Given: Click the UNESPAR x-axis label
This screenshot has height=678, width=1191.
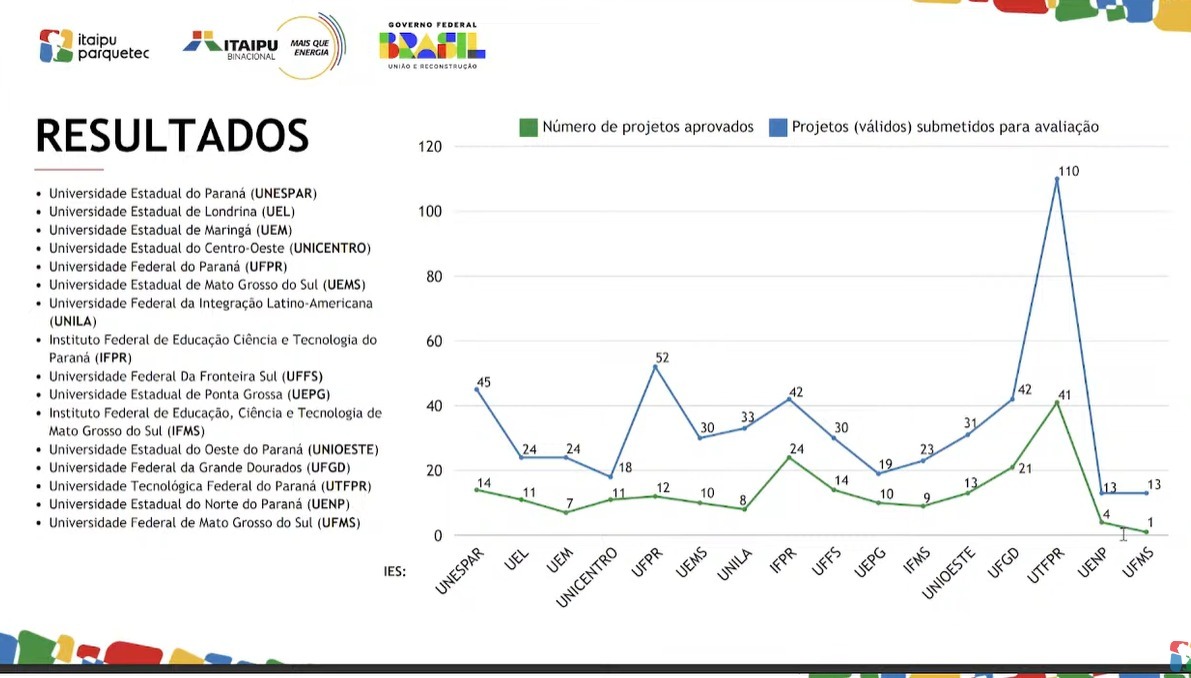Looking at the screenshot, I should (461, 571).
